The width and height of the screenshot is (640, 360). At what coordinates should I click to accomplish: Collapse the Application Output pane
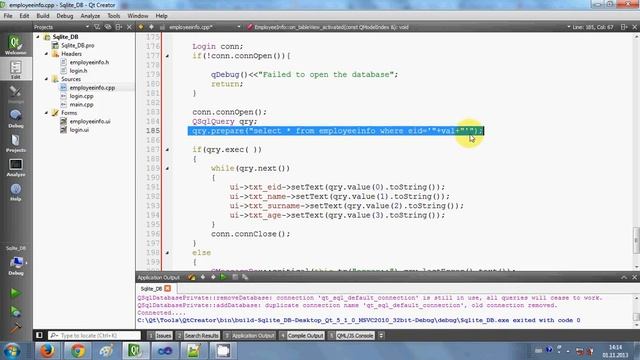tap(624, 277)
